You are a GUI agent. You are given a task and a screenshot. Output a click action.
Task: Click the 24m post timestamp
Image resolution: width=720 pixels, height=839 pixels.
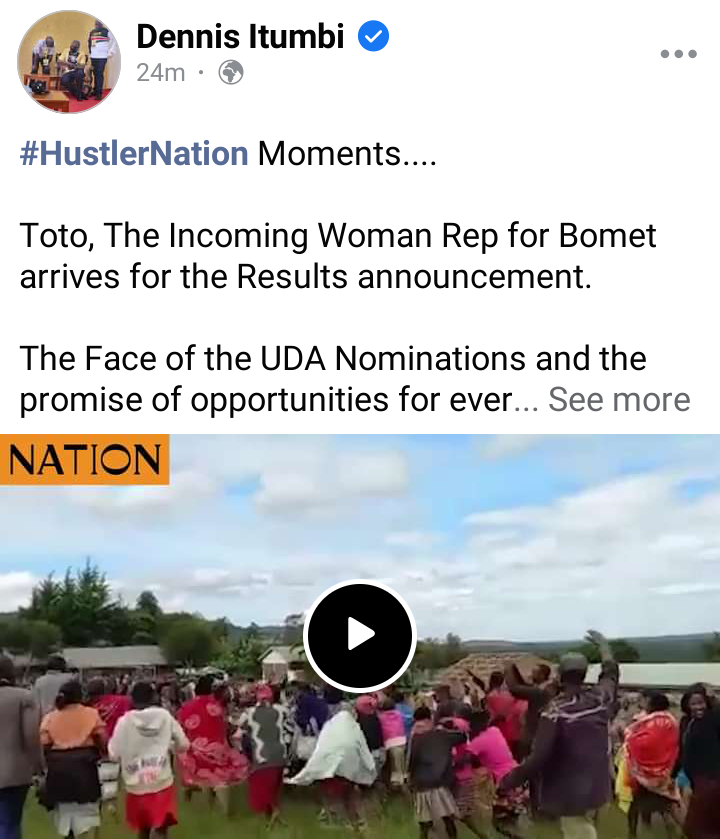coord(160,73)
